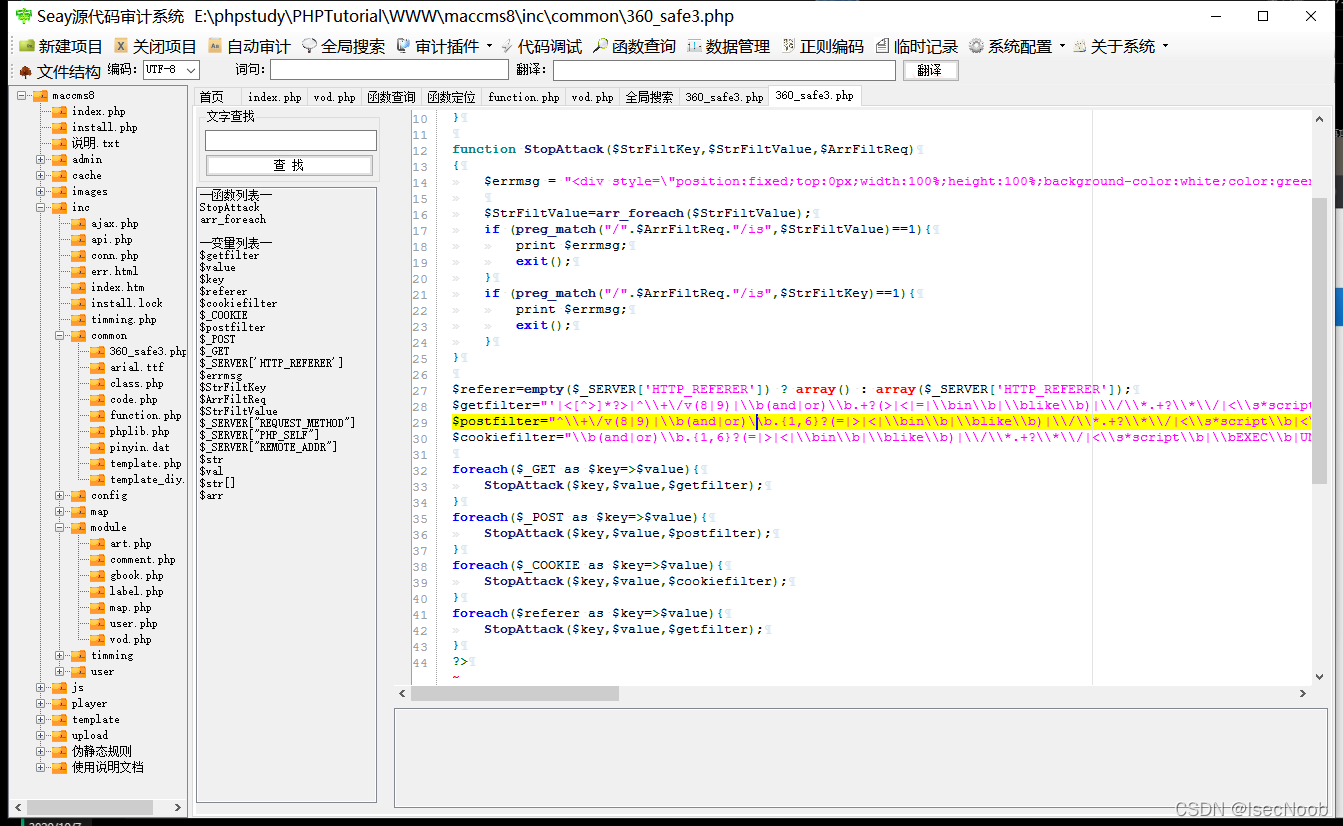Image resolution: width=1343 pixels, height=826 pixels.
Task: Click the 系统配置 gear icon
Action: pyautogui.click(x=976, y=46)
